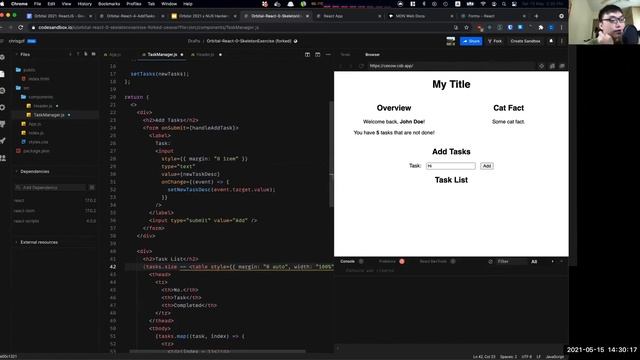
Task: Click the blue Share button
Action: coord(471,41)
